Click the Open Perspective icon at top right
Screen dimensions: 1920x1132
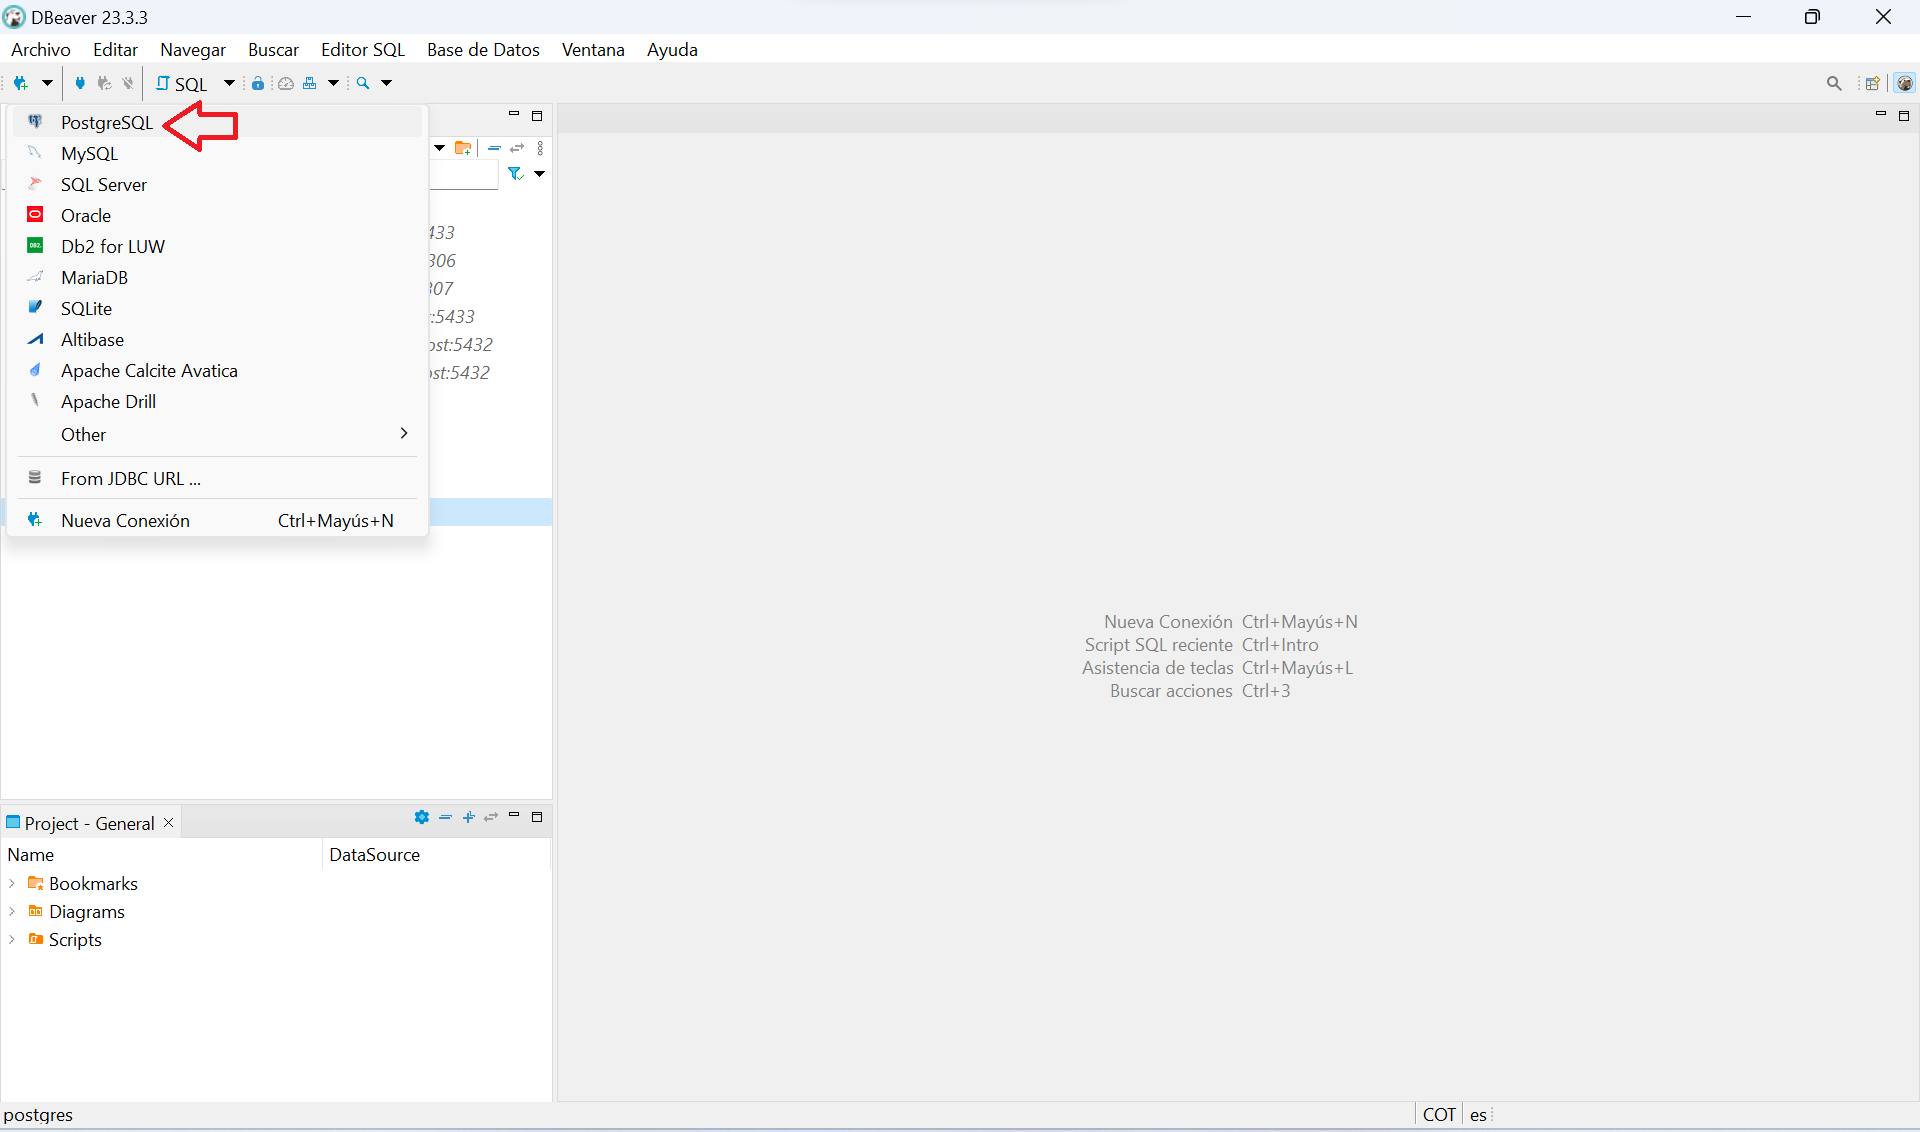coord(1872,83)
